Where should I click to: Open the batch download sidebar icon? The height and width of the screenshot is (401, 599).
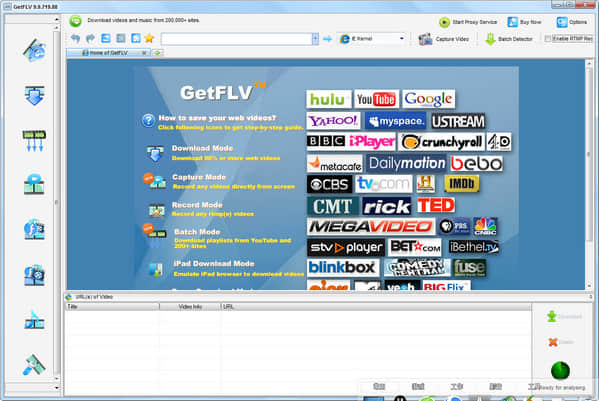34,141
